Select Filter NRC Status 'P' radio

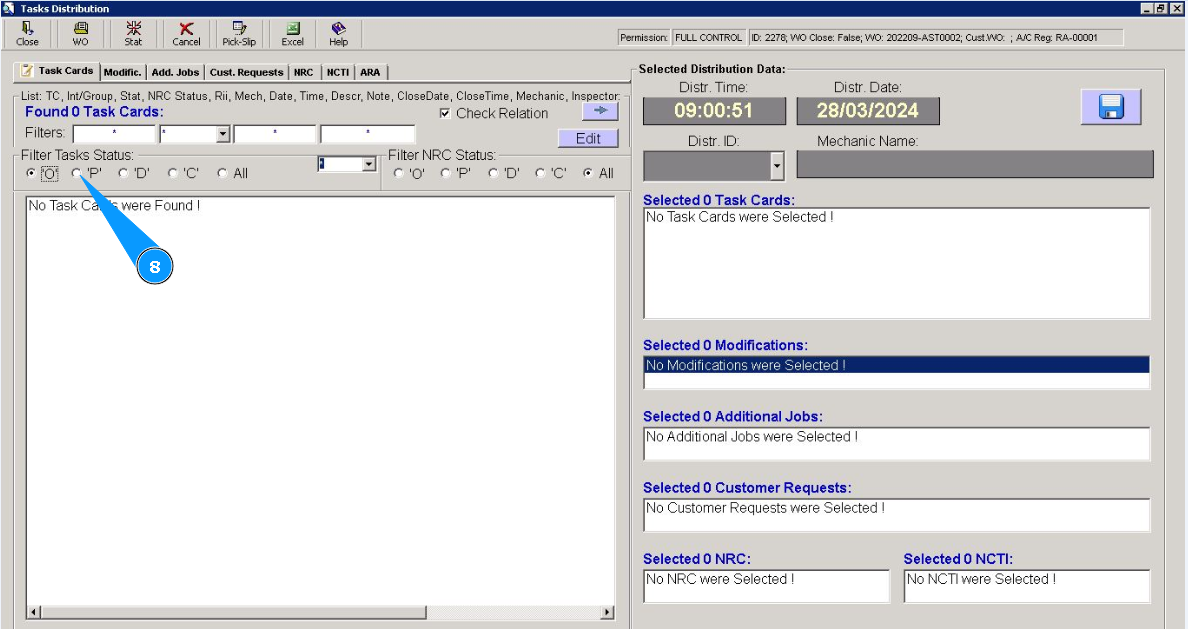click(446, 174)
